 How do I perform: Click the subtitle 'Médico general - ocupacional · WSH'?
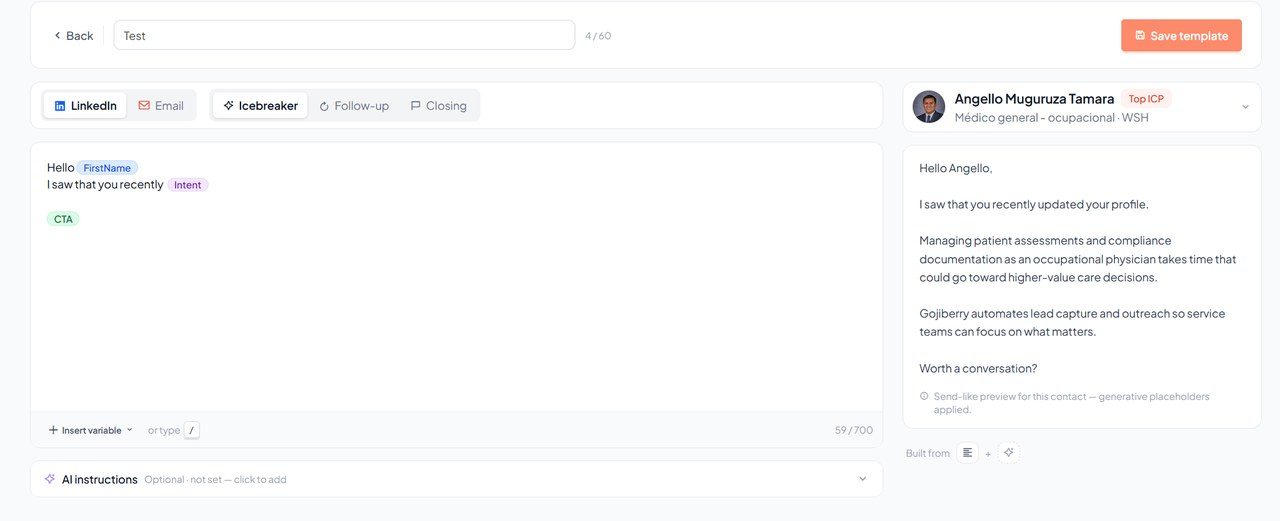(x=1052, y=118)
